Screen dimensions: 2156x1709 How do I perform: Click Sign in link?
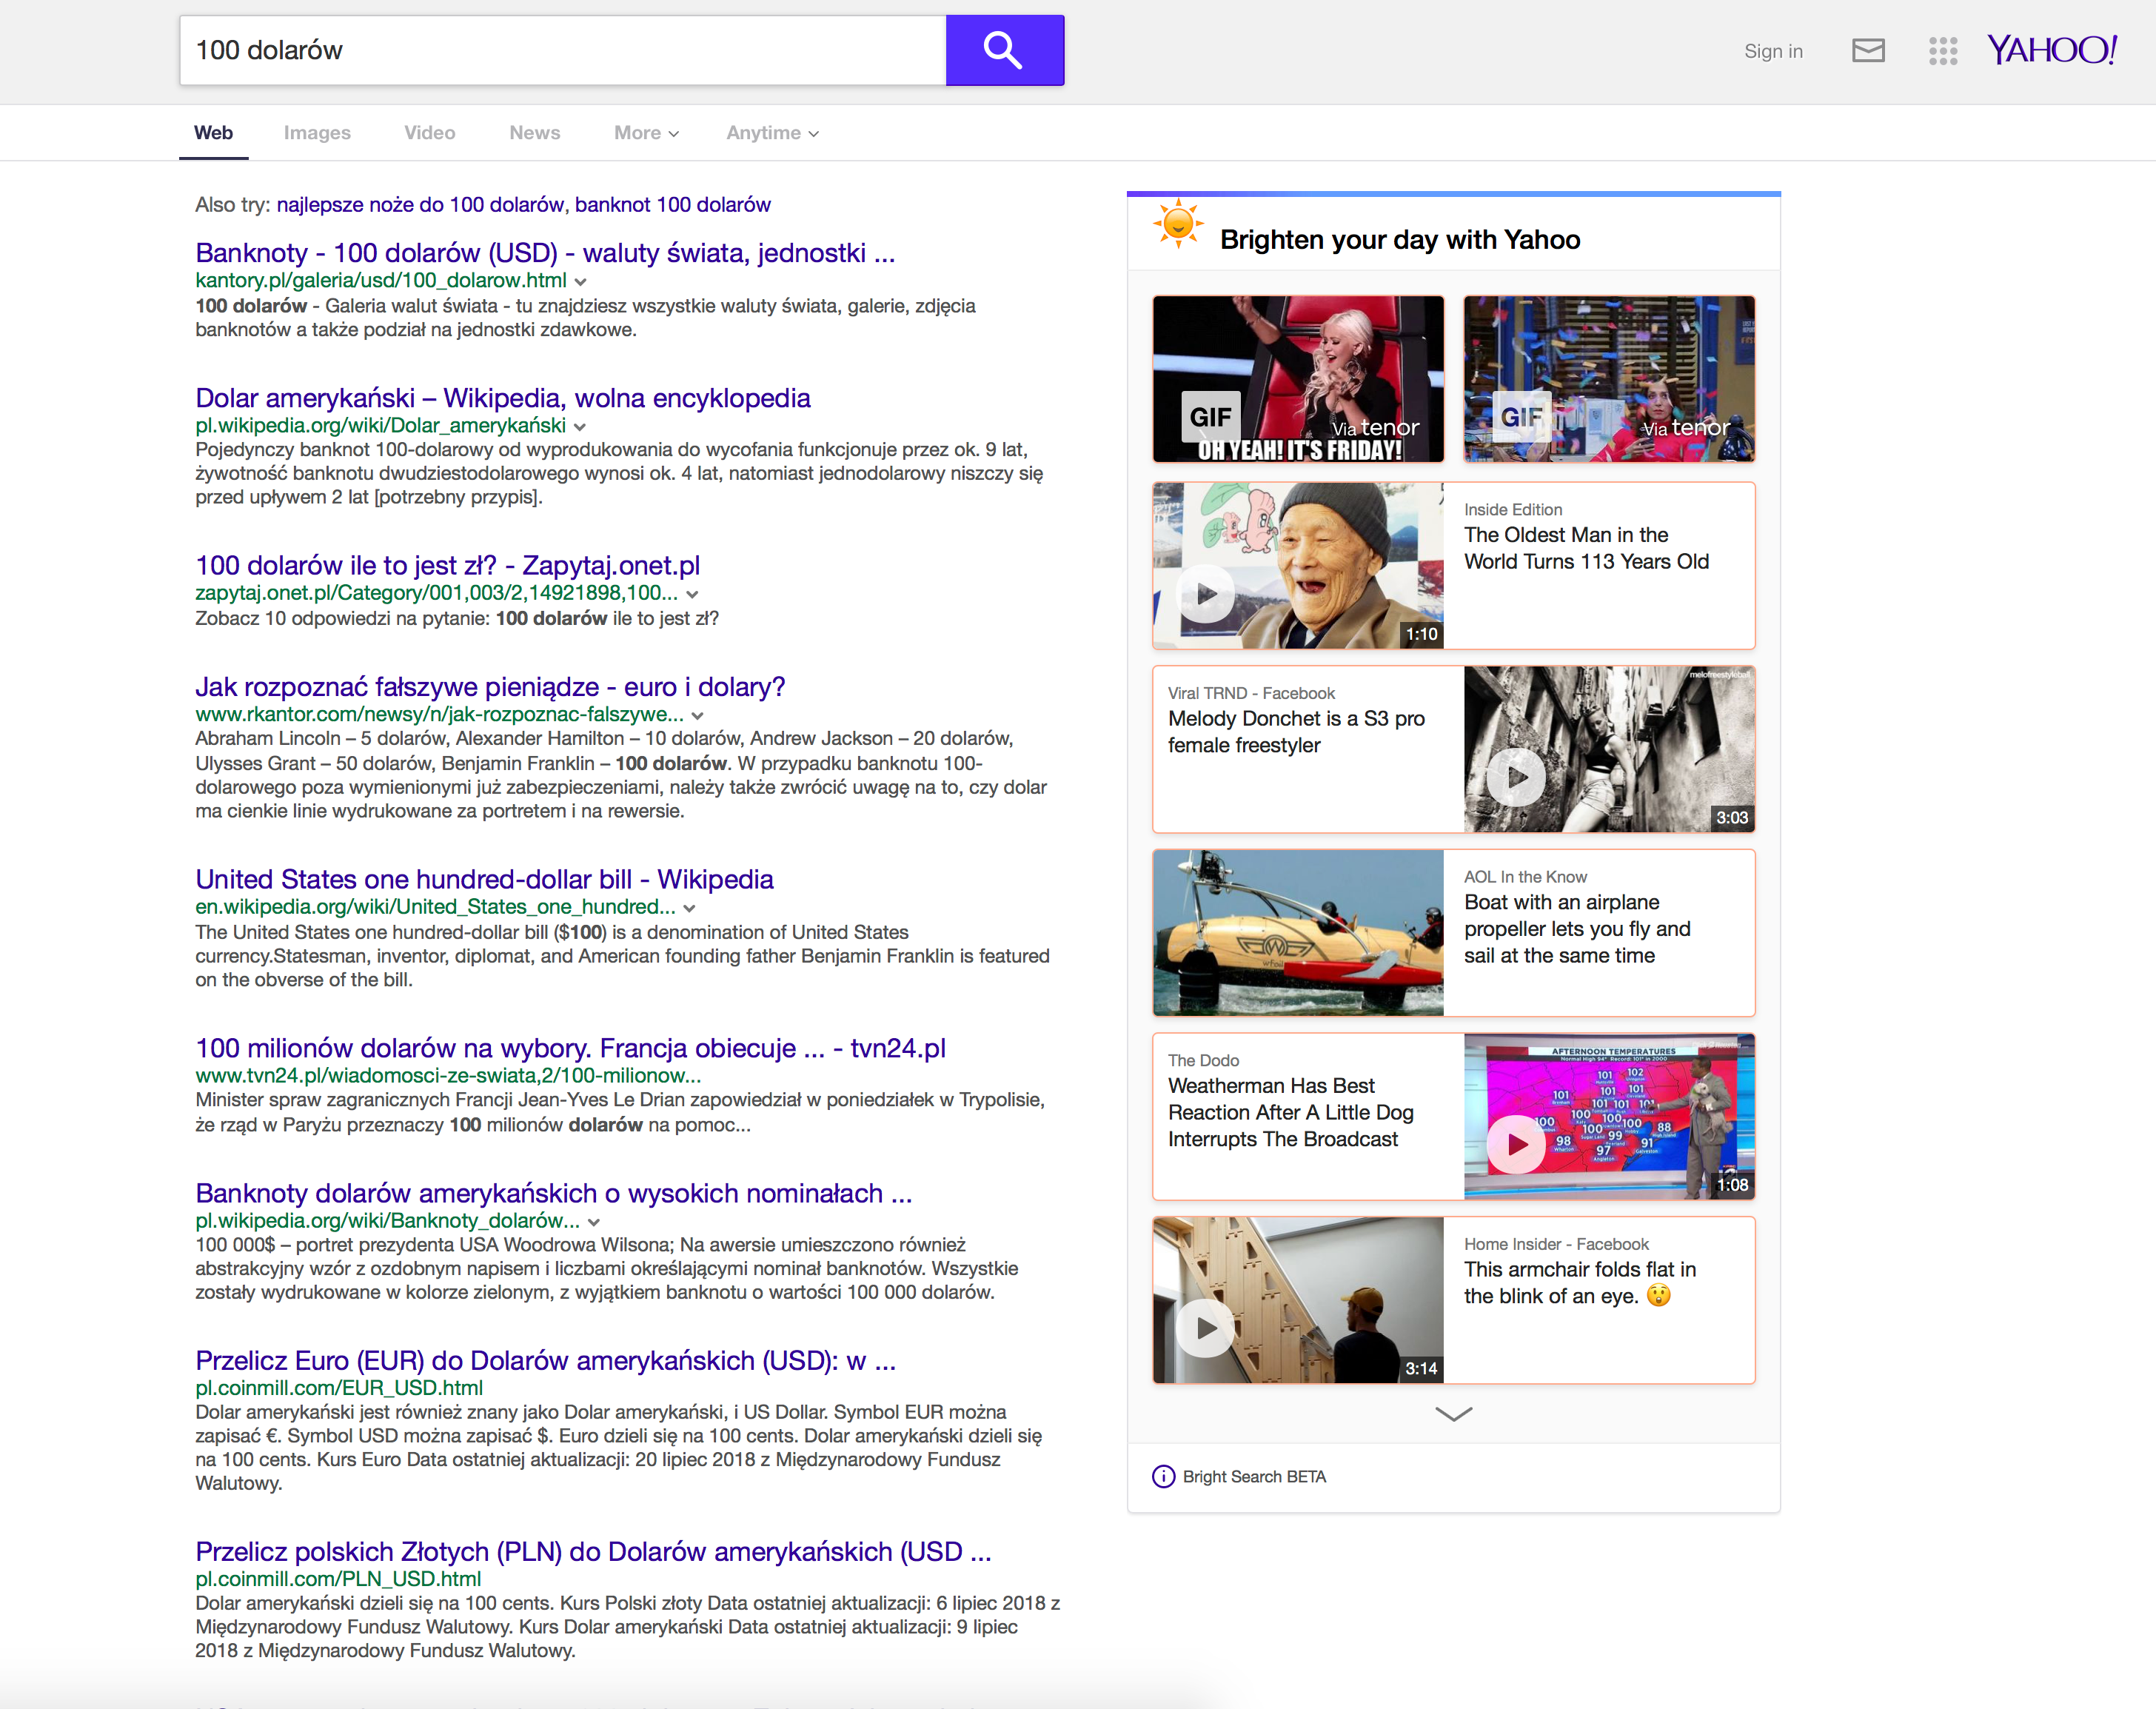tap(1773, 51)
